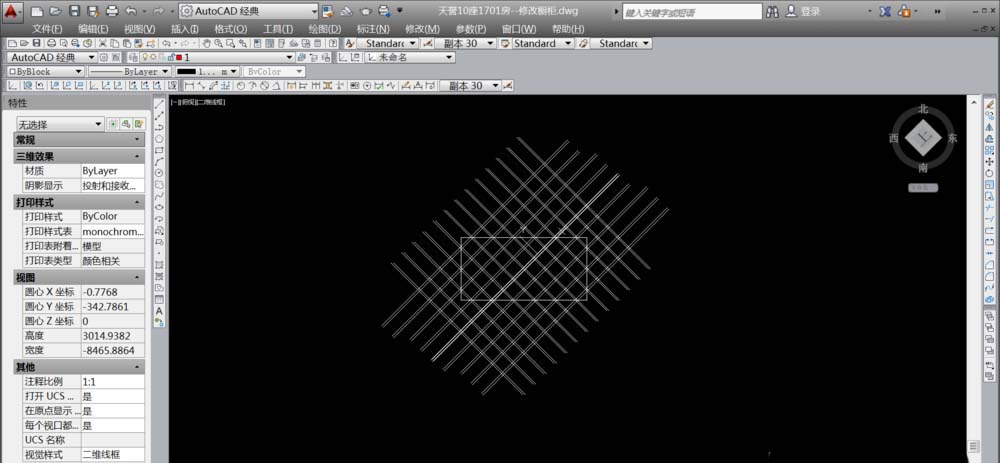Click the 材质 ByLayer value field
Screen dimensions: 1000x463
(112, 171)
